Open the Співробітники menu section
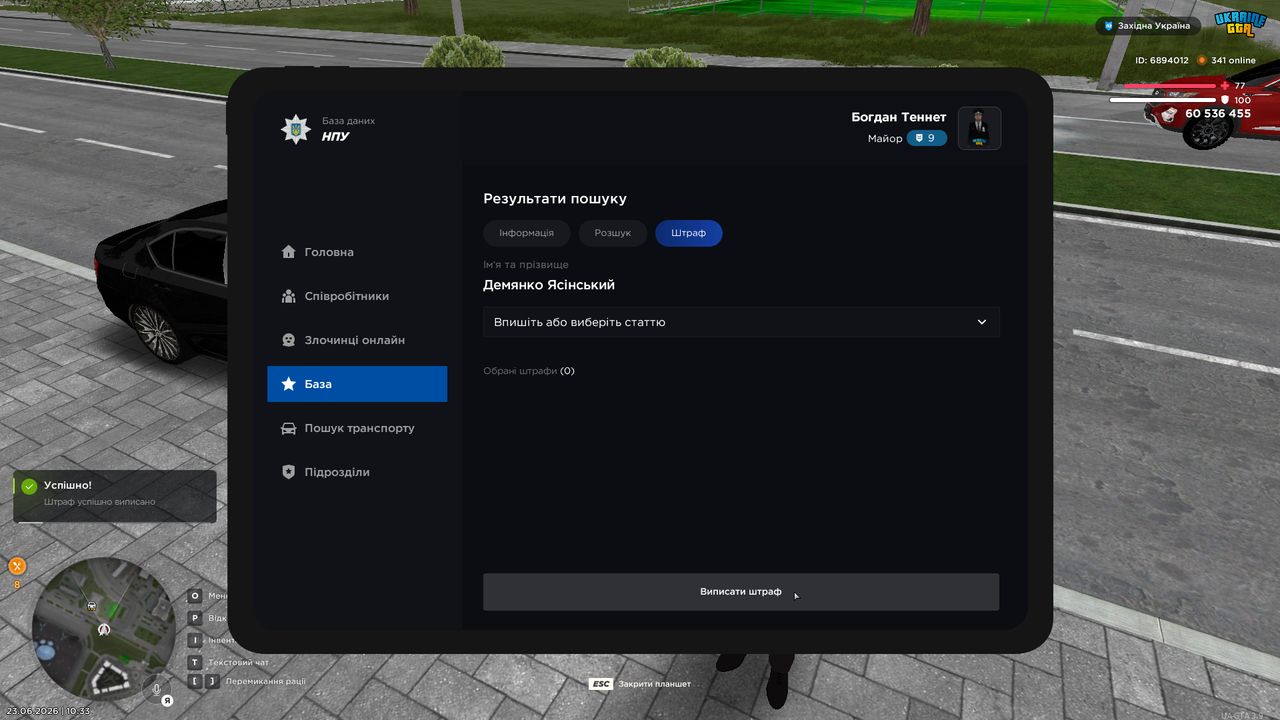 357,296
